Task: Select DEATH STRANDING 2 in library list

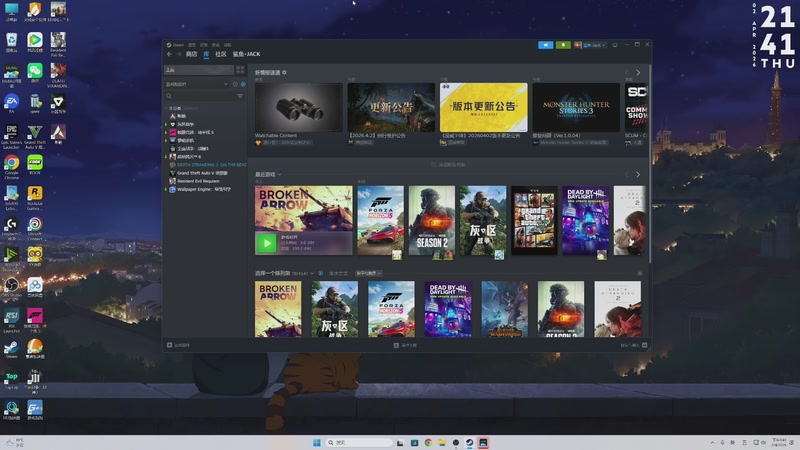Action: click(x=208, y=165)
